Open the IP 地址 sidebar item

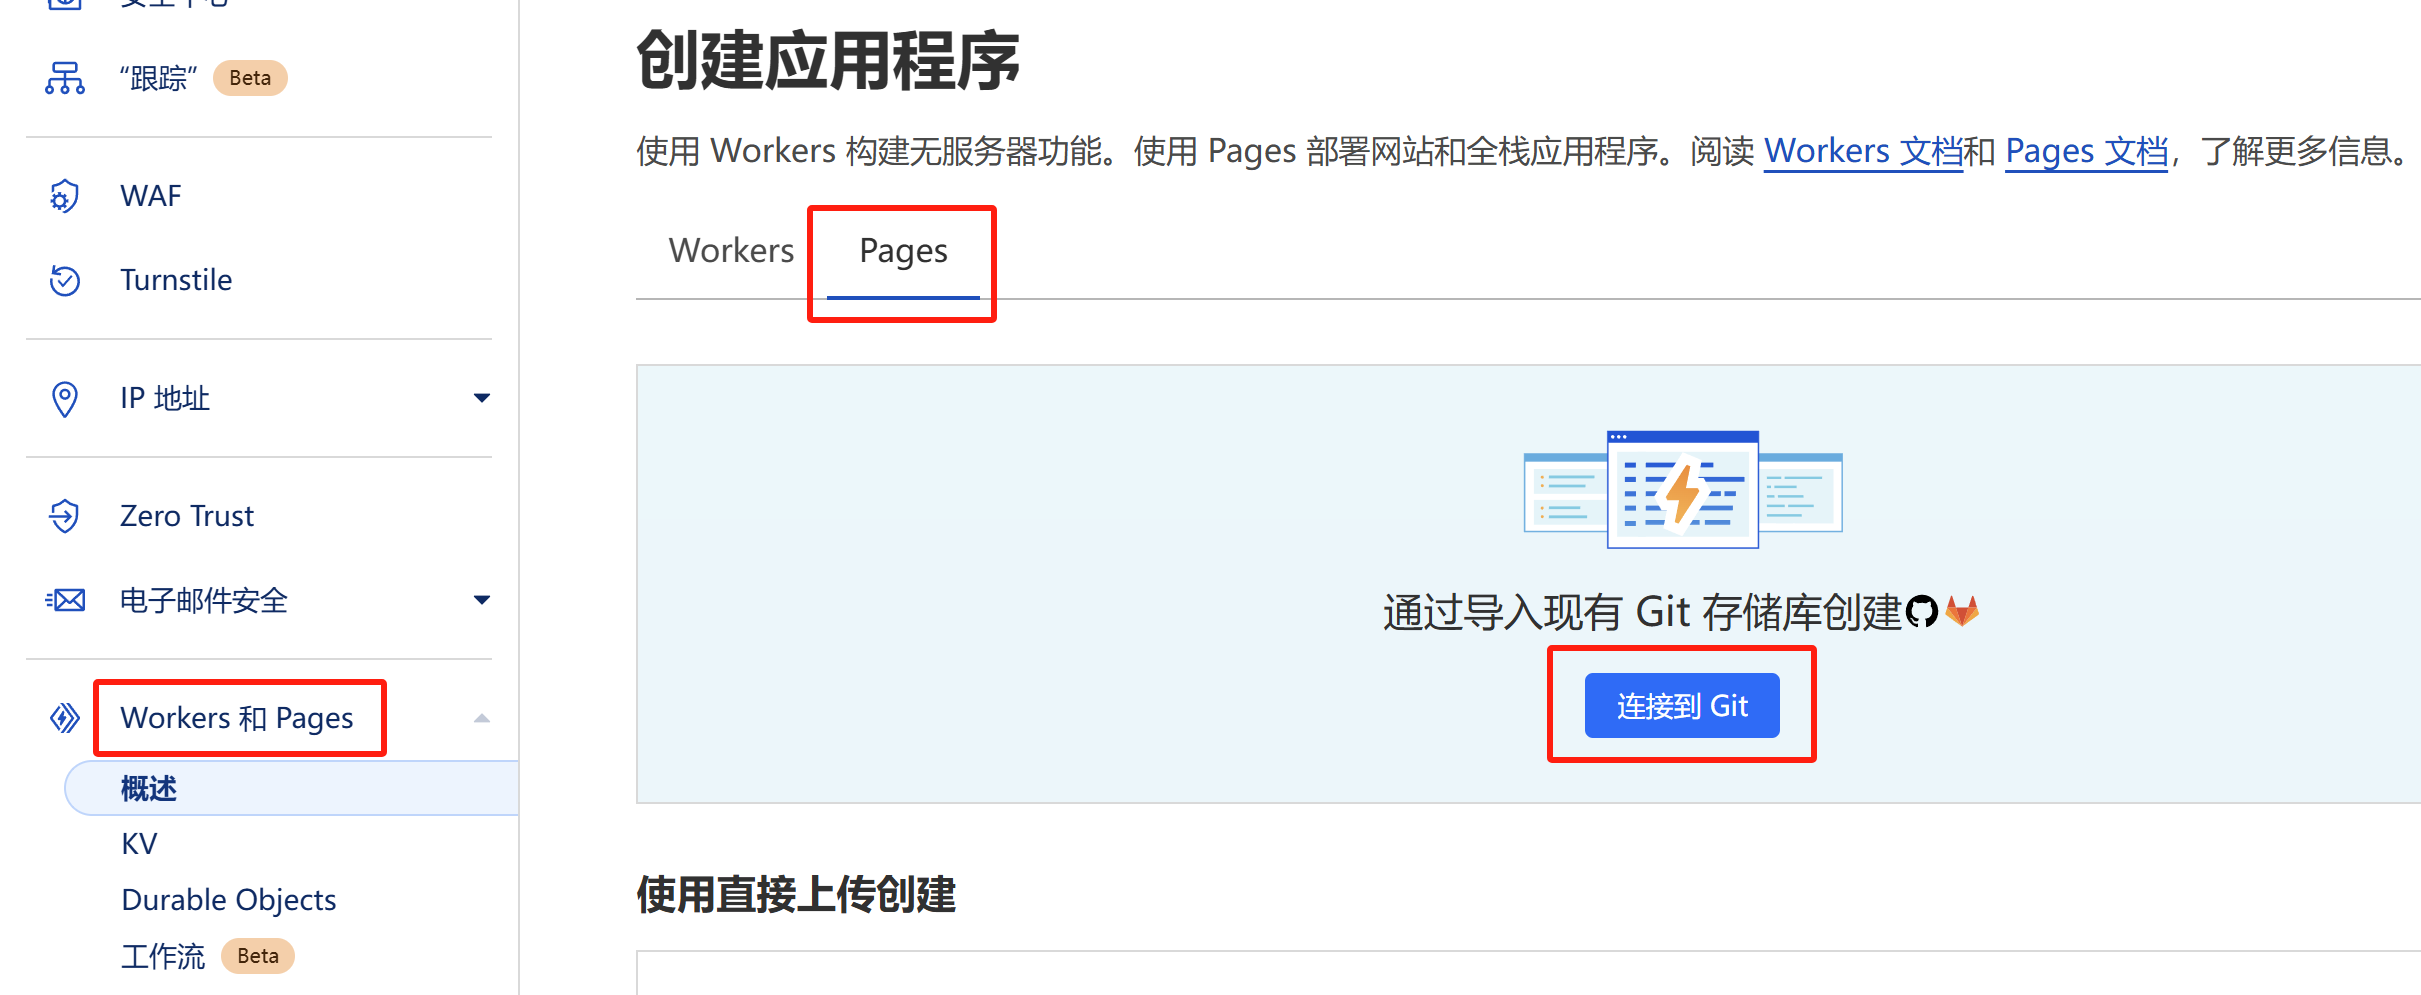[x=165, y=398]
